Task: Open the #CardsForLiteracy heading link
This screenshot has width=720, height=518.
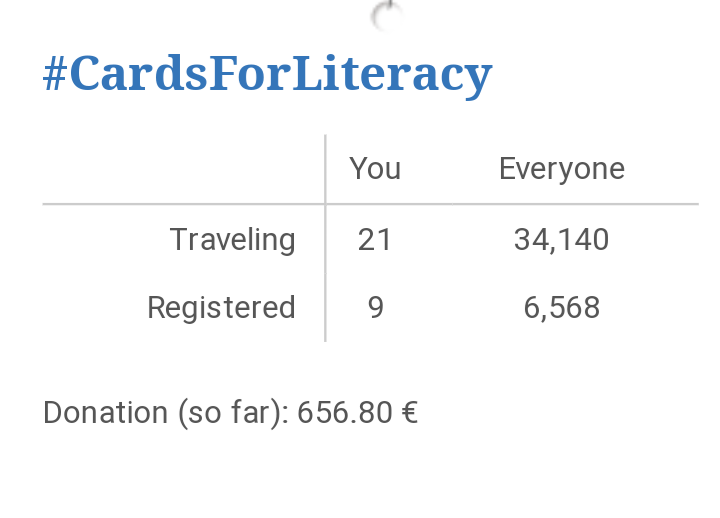Action: point(268,75)
